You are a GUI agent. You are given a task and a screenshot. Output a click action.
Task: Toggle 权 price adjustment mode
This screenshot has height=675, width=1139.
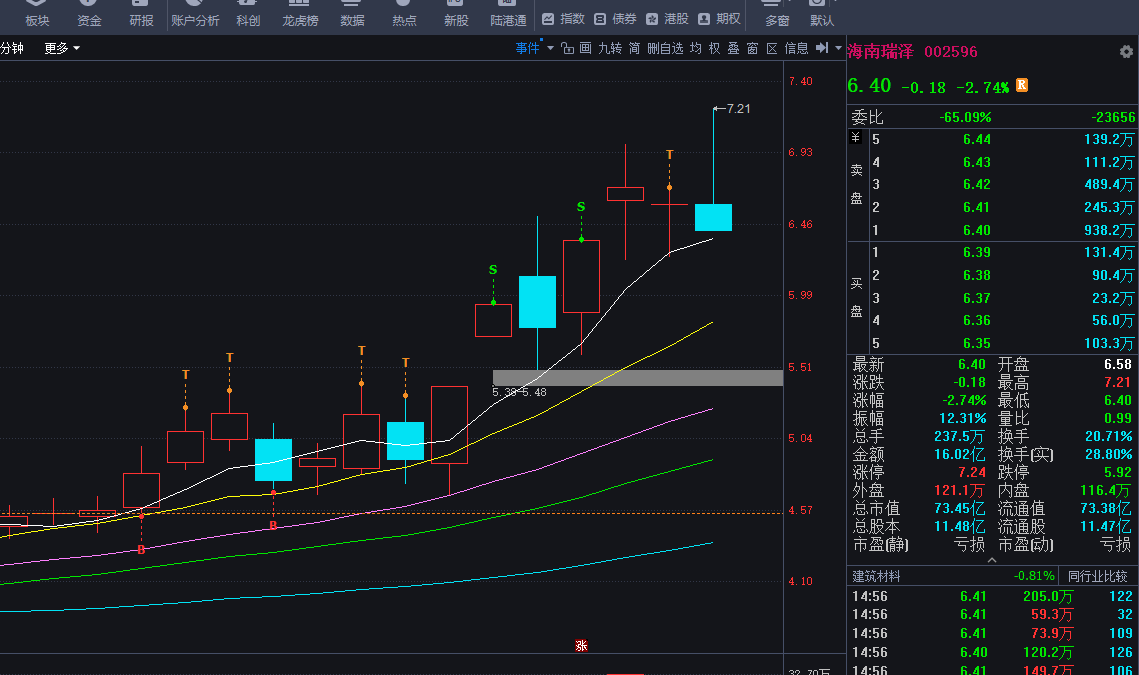coord(714,48)
